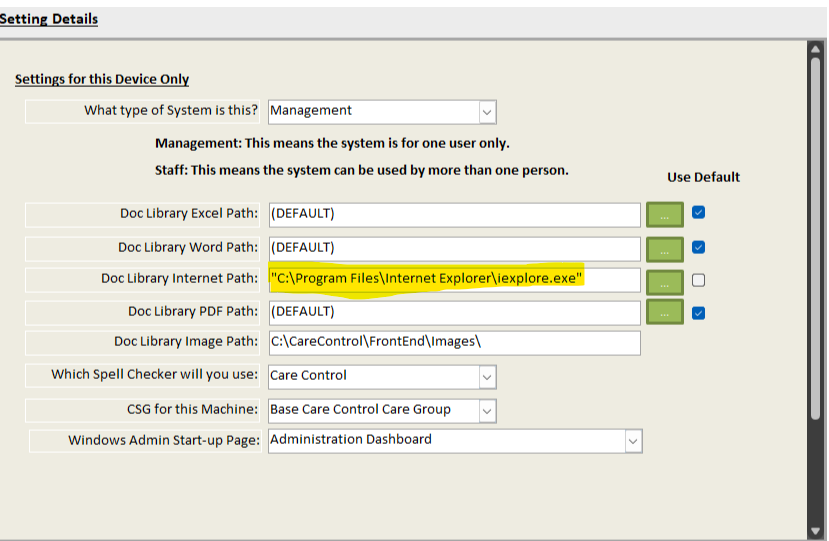This screenshot has width=829, height=541.
Task: Click the Doc Library Image Path field
Action: coord(455,343)
